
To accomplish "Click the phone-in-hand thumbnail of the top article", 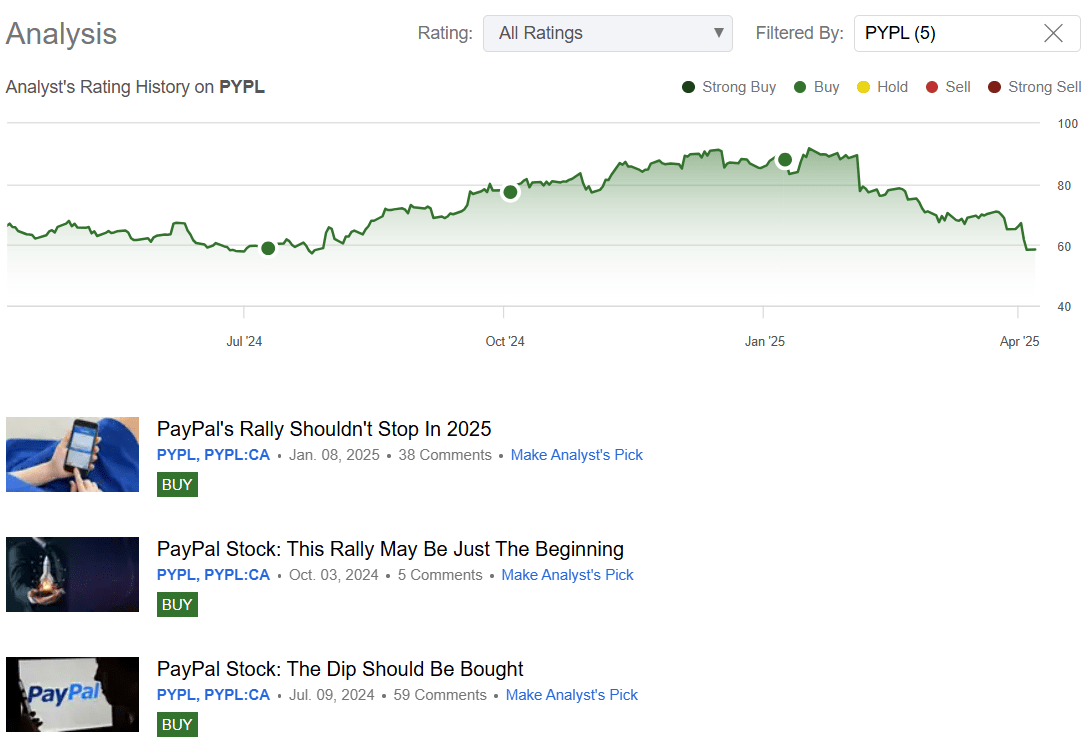I will (72, 454).
